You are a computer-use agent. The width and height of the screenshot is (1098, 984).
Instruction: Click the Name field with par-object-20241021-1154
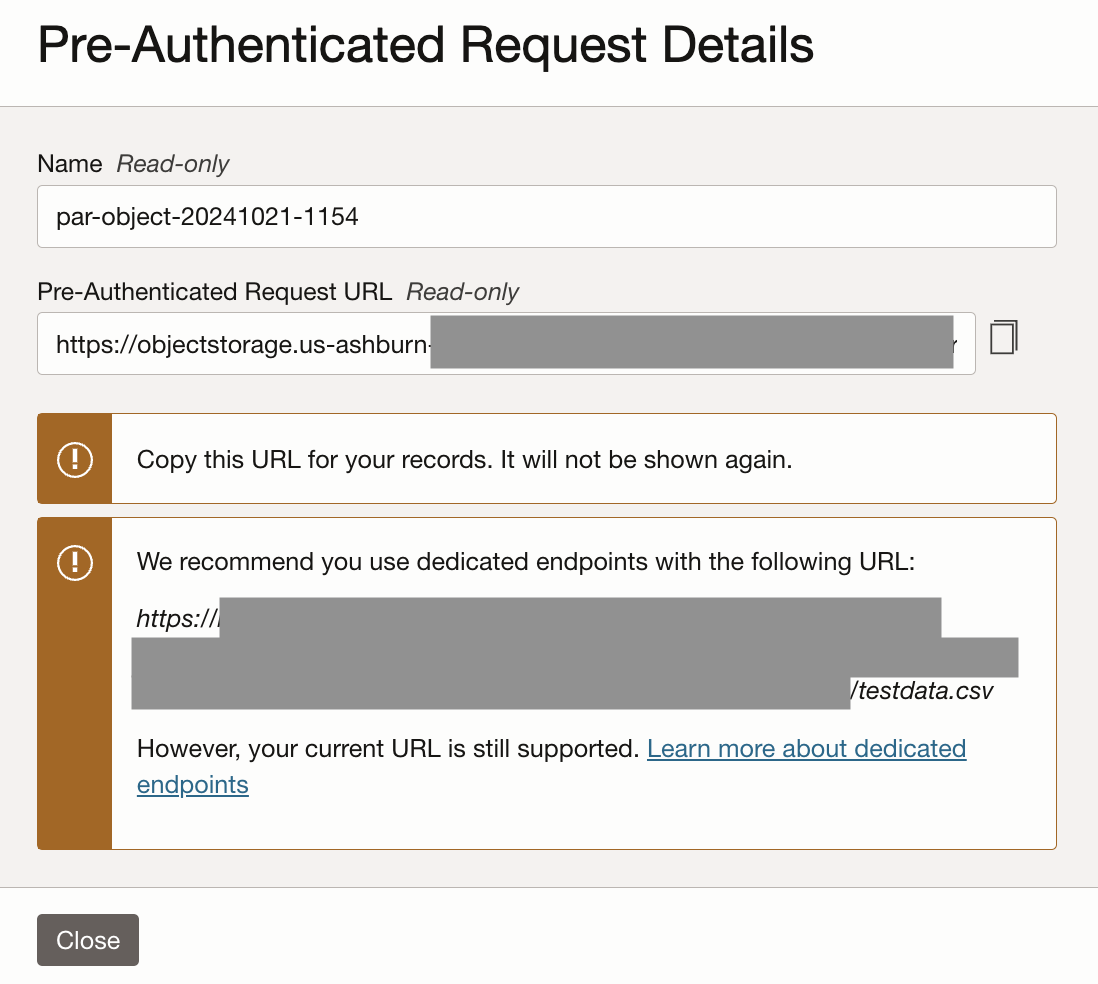click(546, 216)
